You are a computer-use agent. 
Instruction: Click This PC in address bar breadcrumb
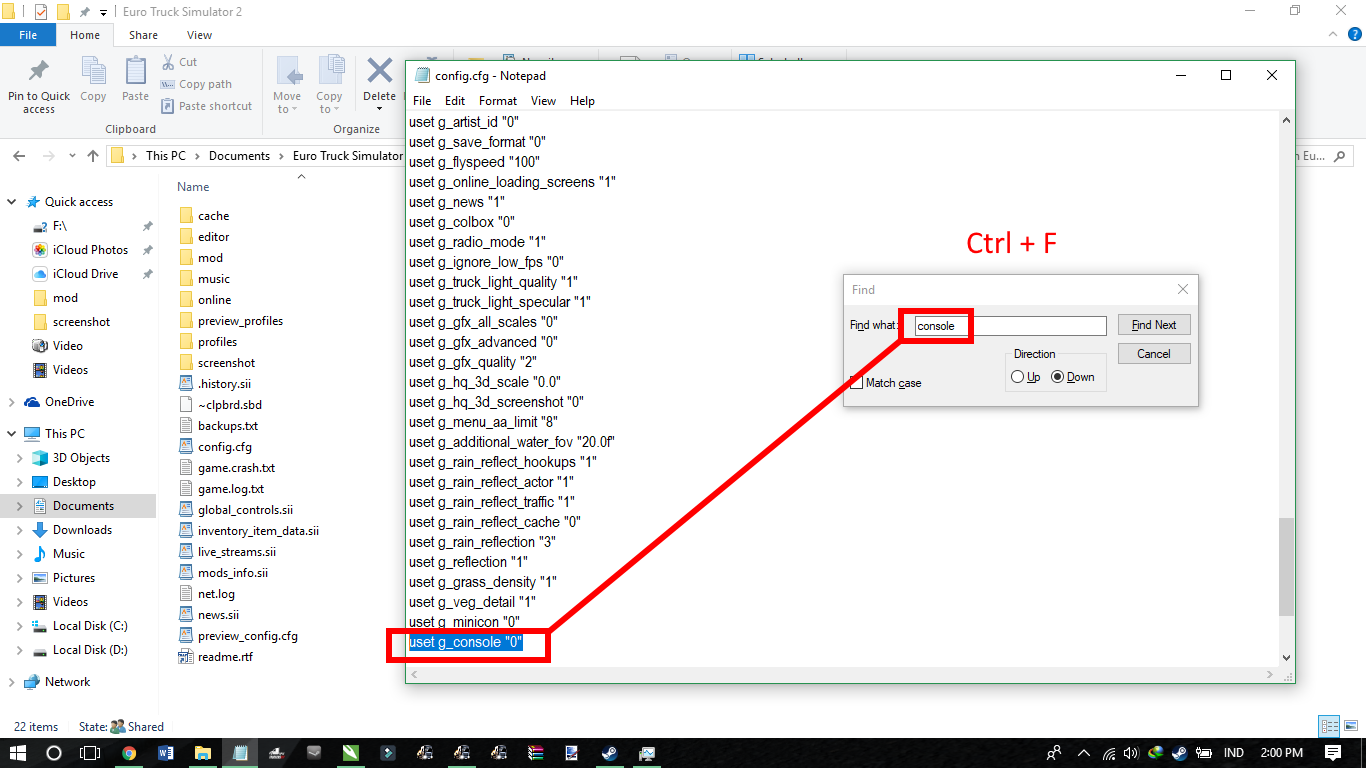pos(165,156)
